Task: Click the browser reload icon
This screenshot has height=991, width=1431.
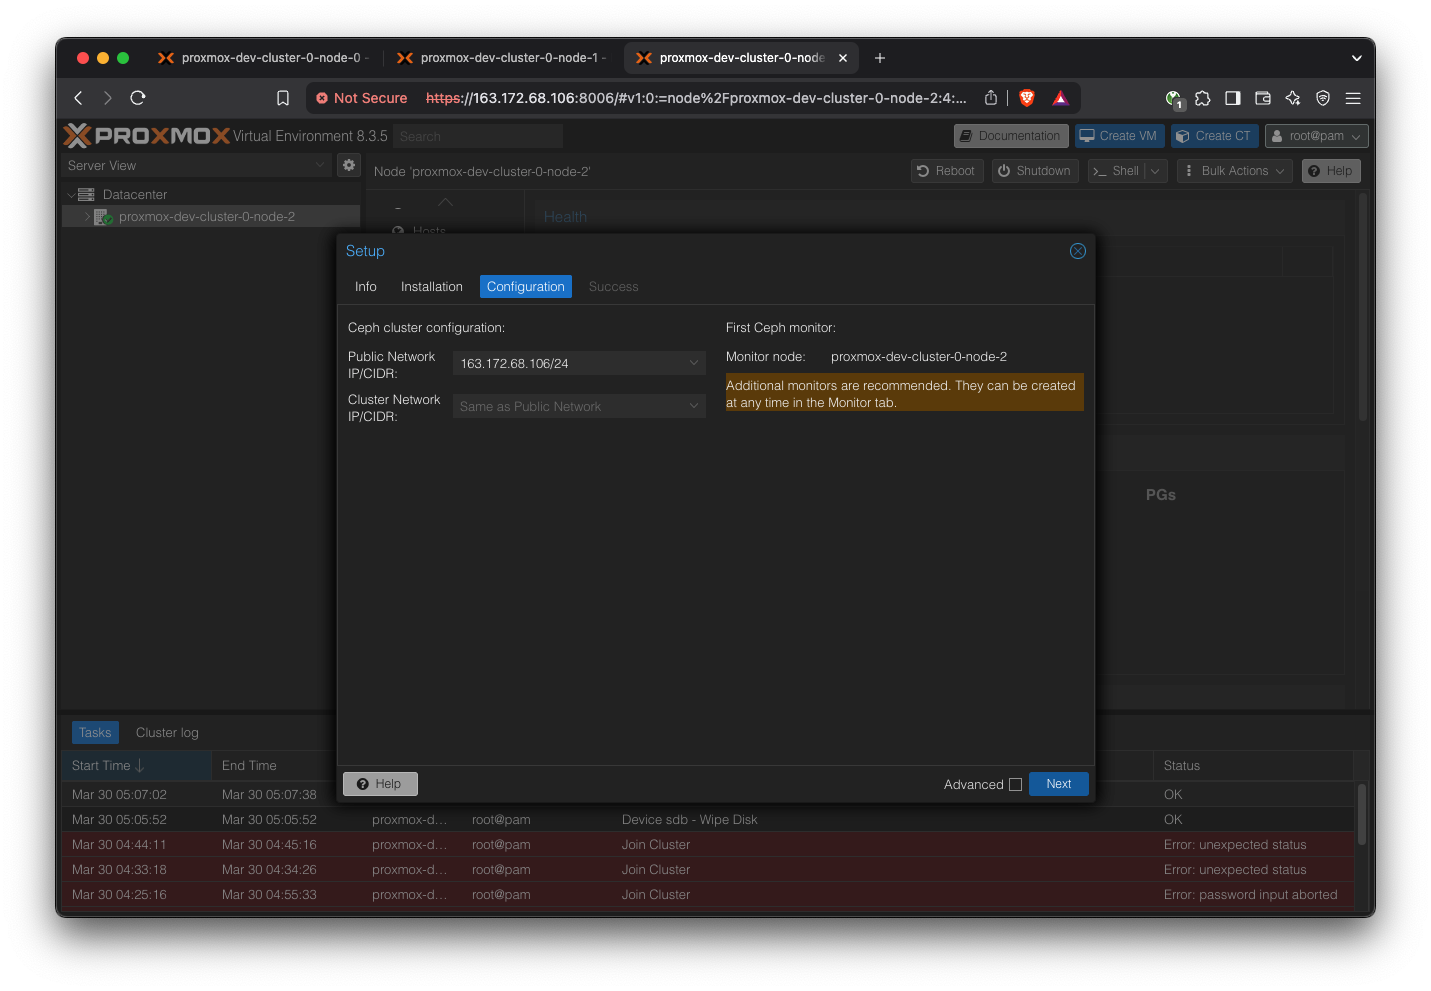Action: pos(138,98)
